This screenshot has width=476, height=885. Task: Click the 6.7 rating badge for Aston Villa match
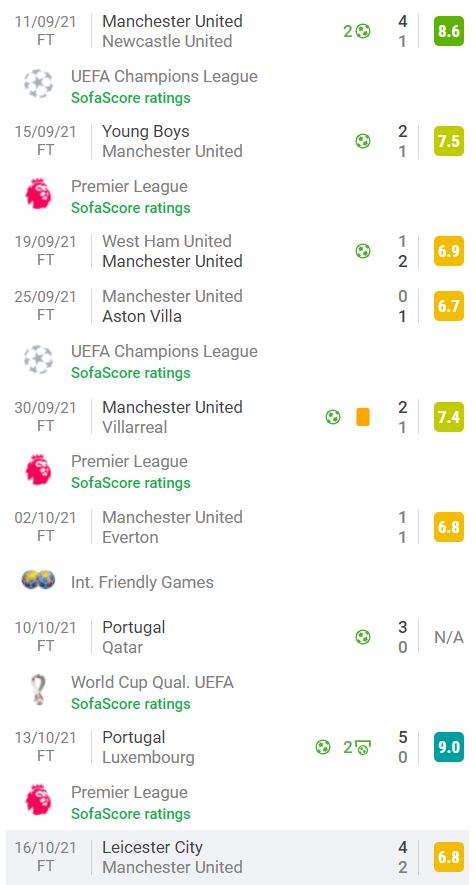click(x=448, y=306)
